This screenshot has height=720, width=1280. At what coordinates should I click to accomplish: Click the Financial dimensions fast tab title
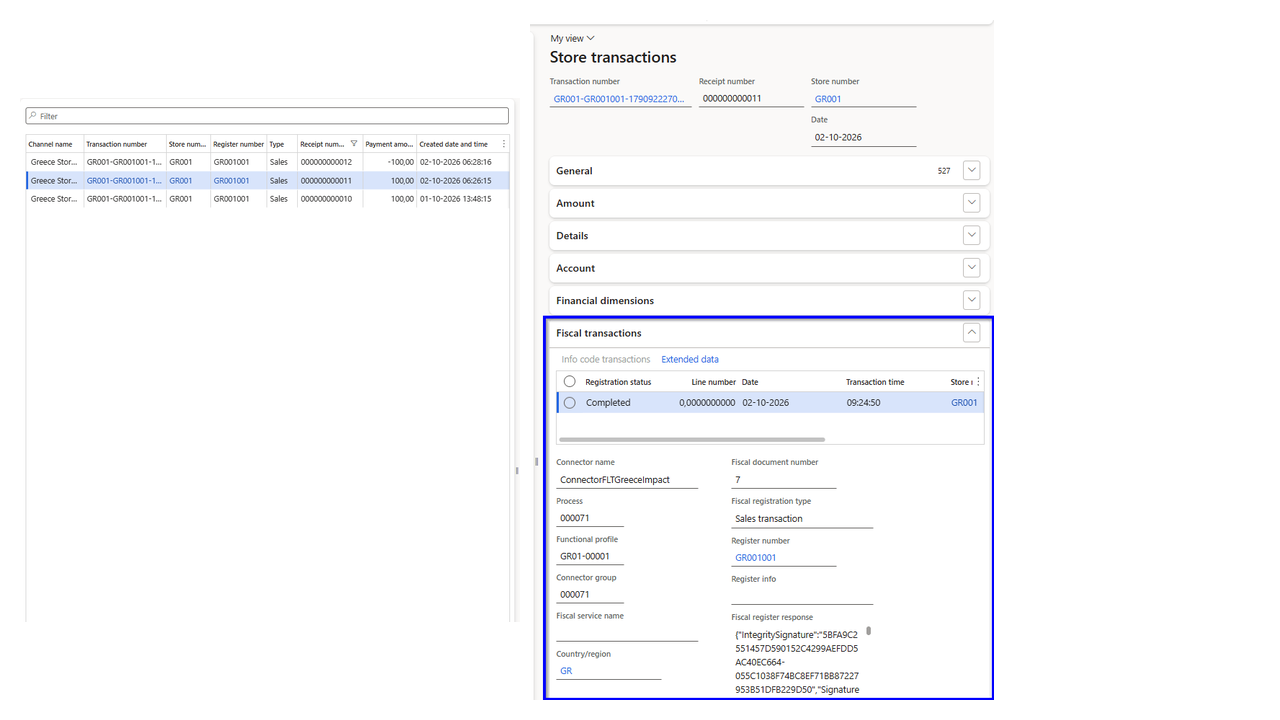pos(605,300)
